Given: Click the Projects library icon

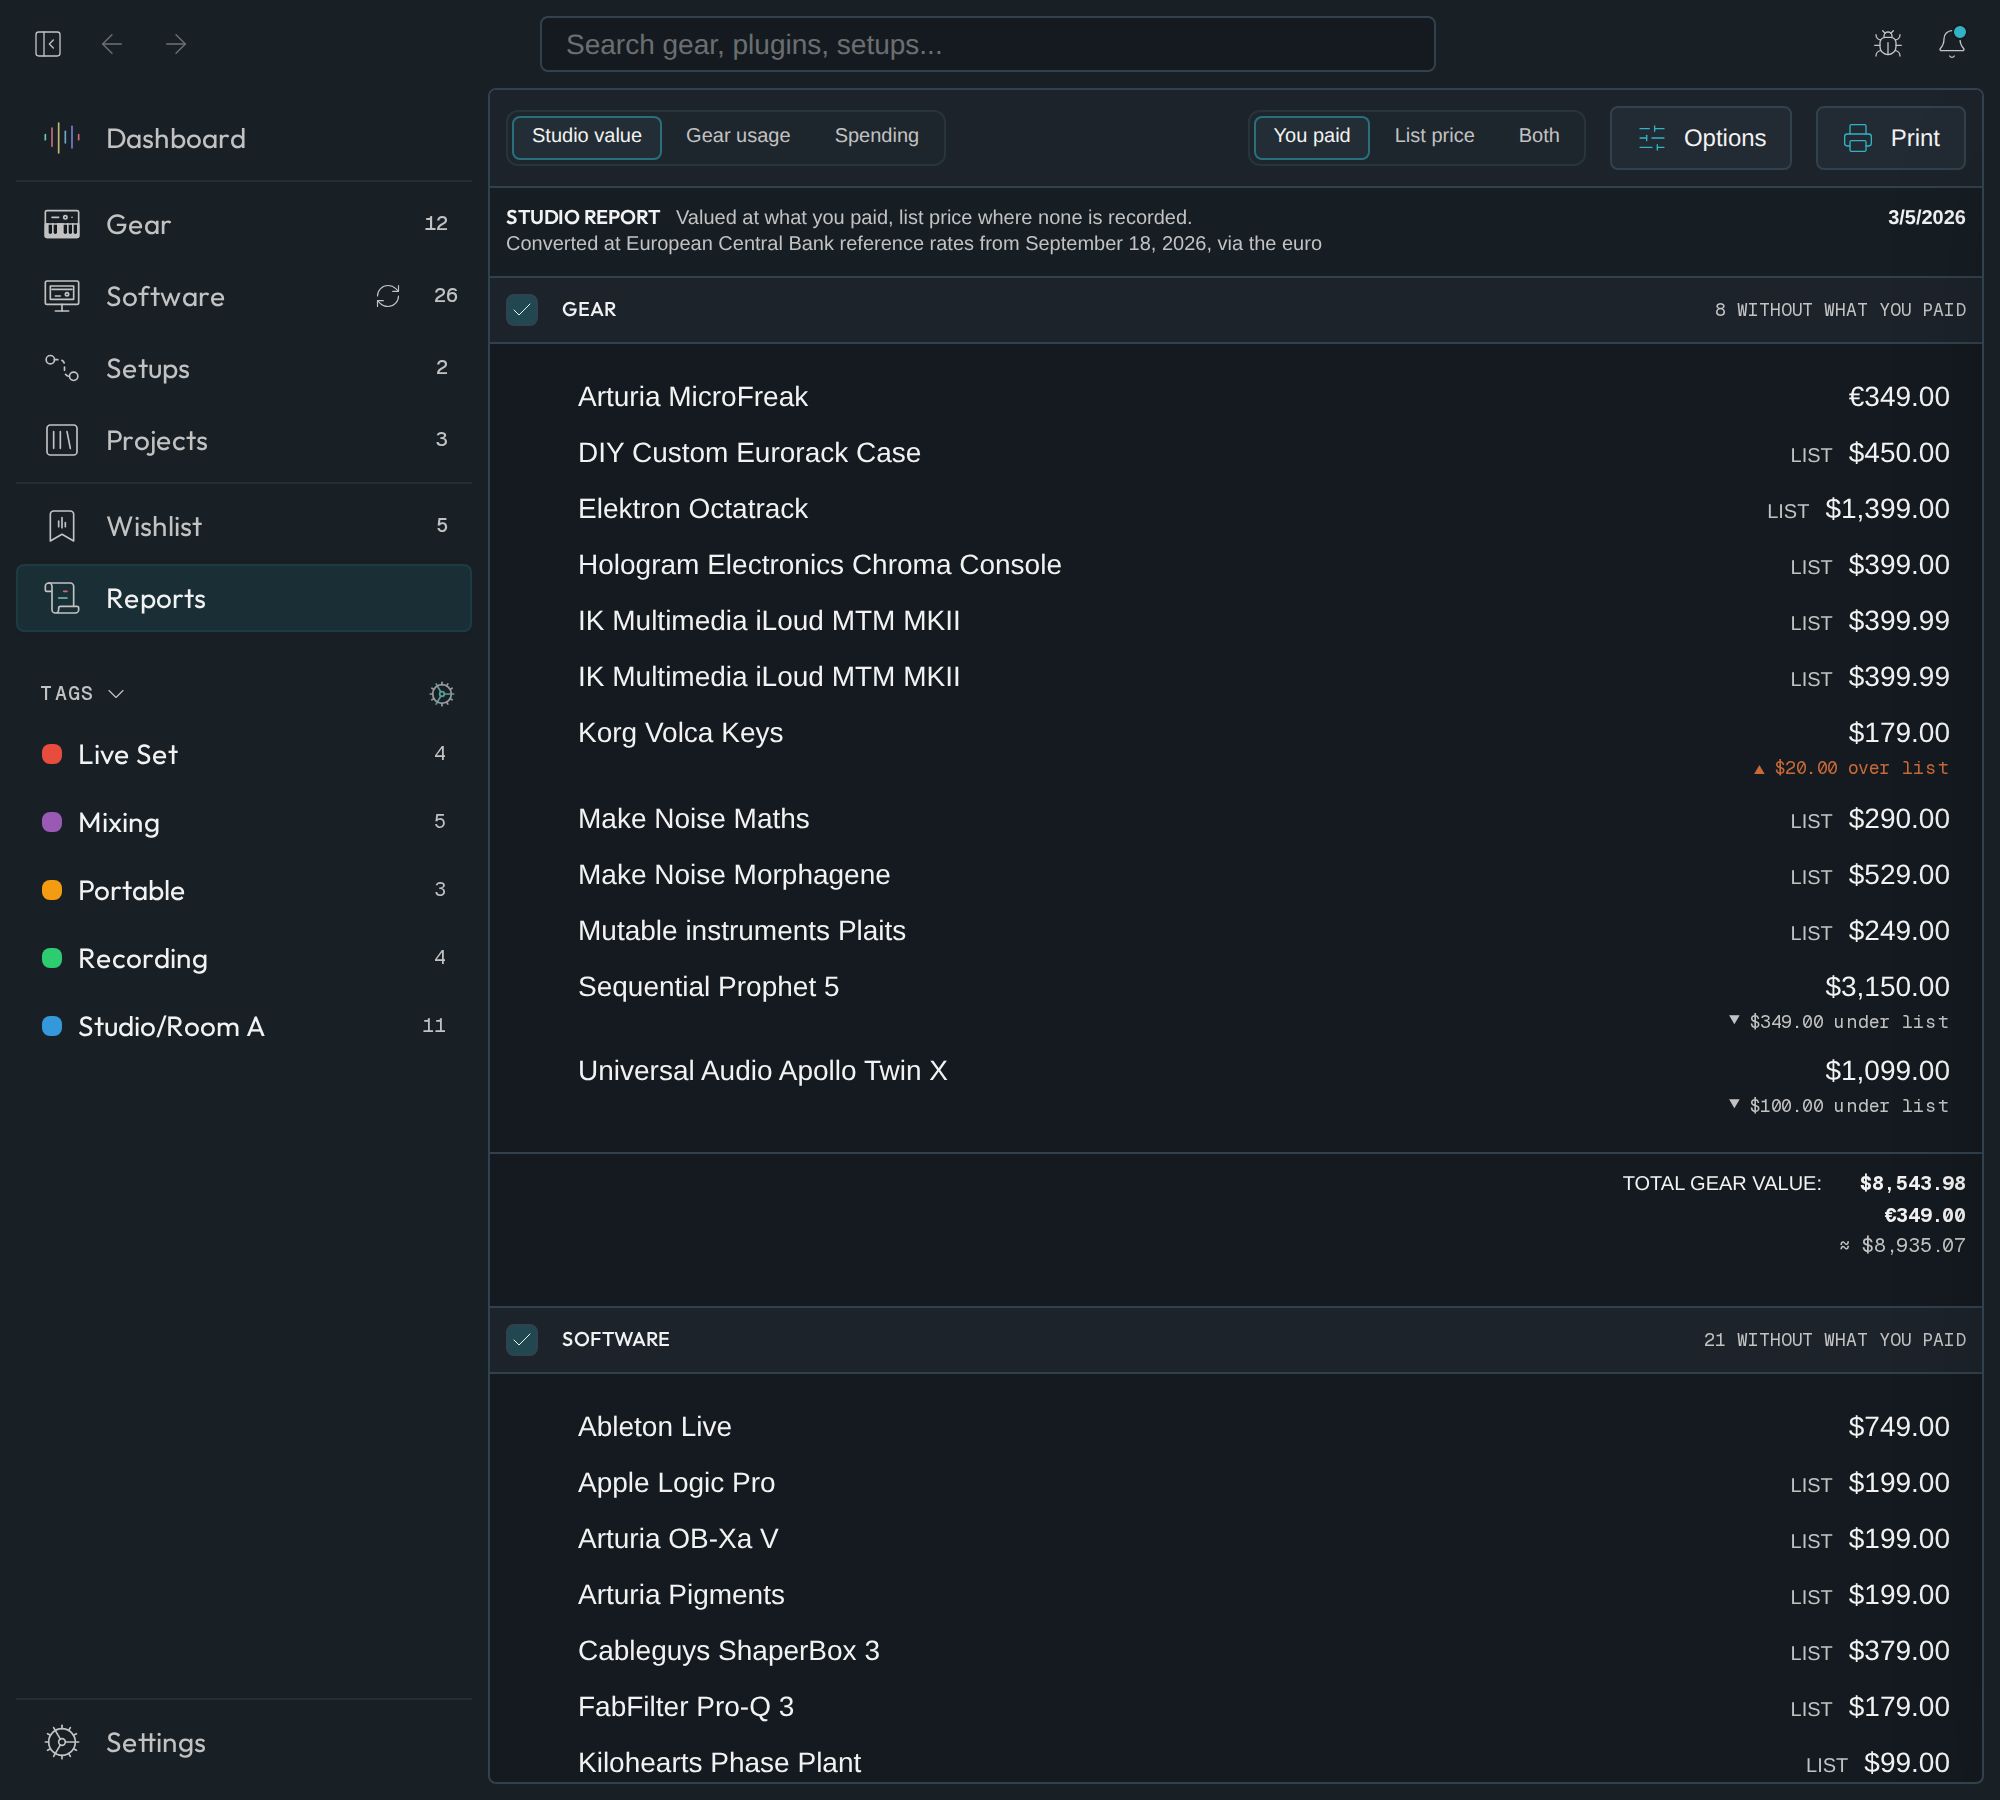Looking at the screenshot, I should (62, 440).
